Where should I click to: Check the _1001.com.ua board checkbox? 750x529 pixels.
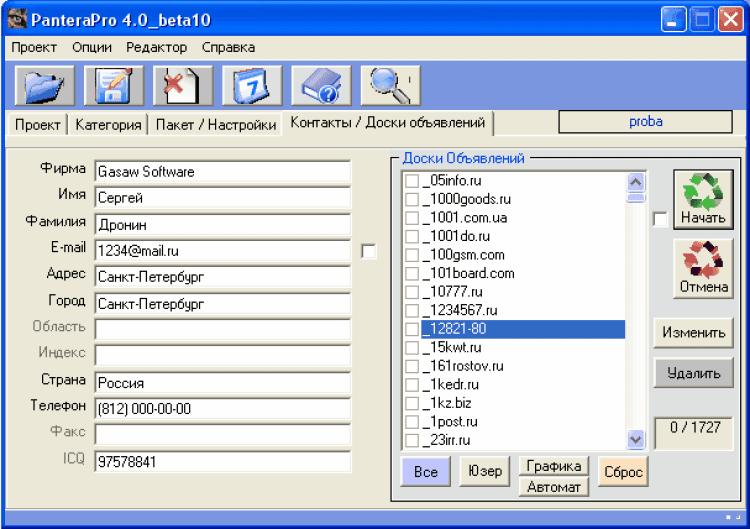(412, 218)
